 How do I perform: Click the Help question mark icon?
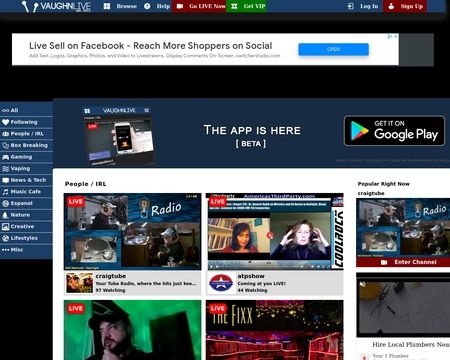pos(147,6)
